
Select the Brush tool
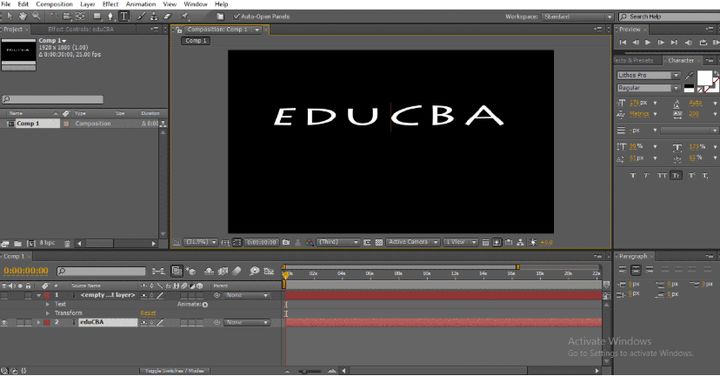pos(141,17)
